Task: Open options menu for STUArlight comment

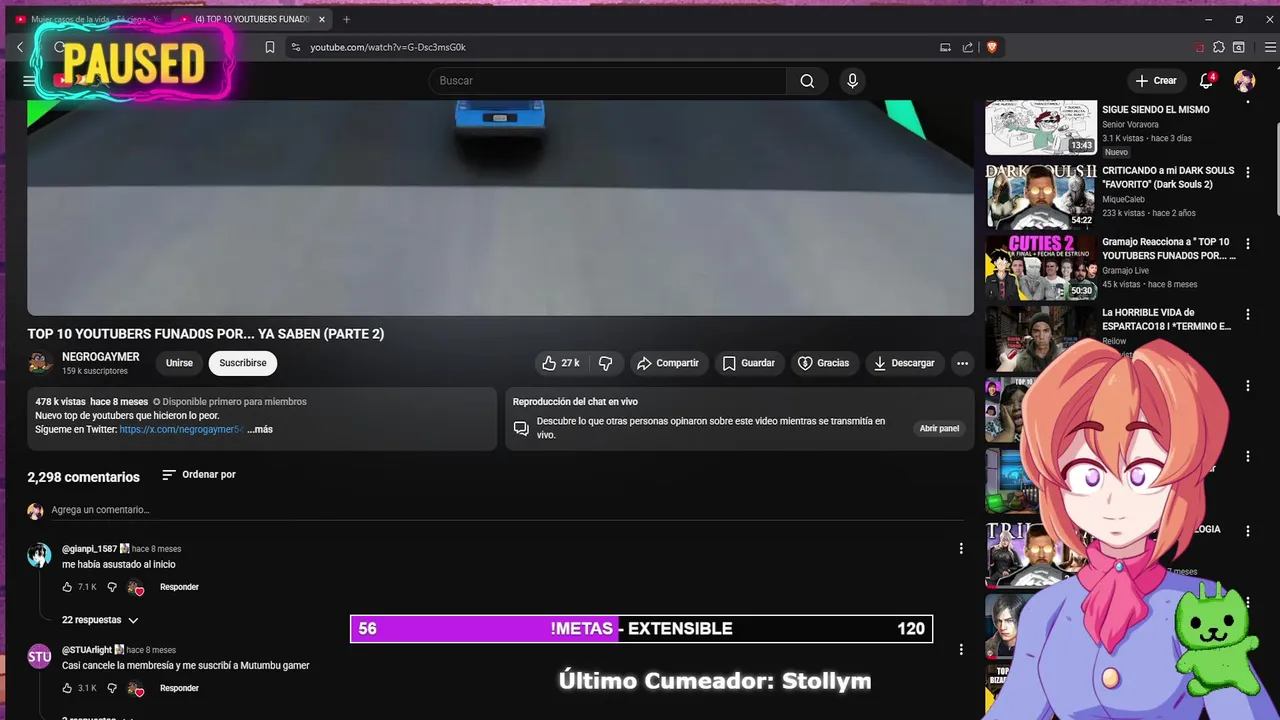Action: (x=961, y=649)
